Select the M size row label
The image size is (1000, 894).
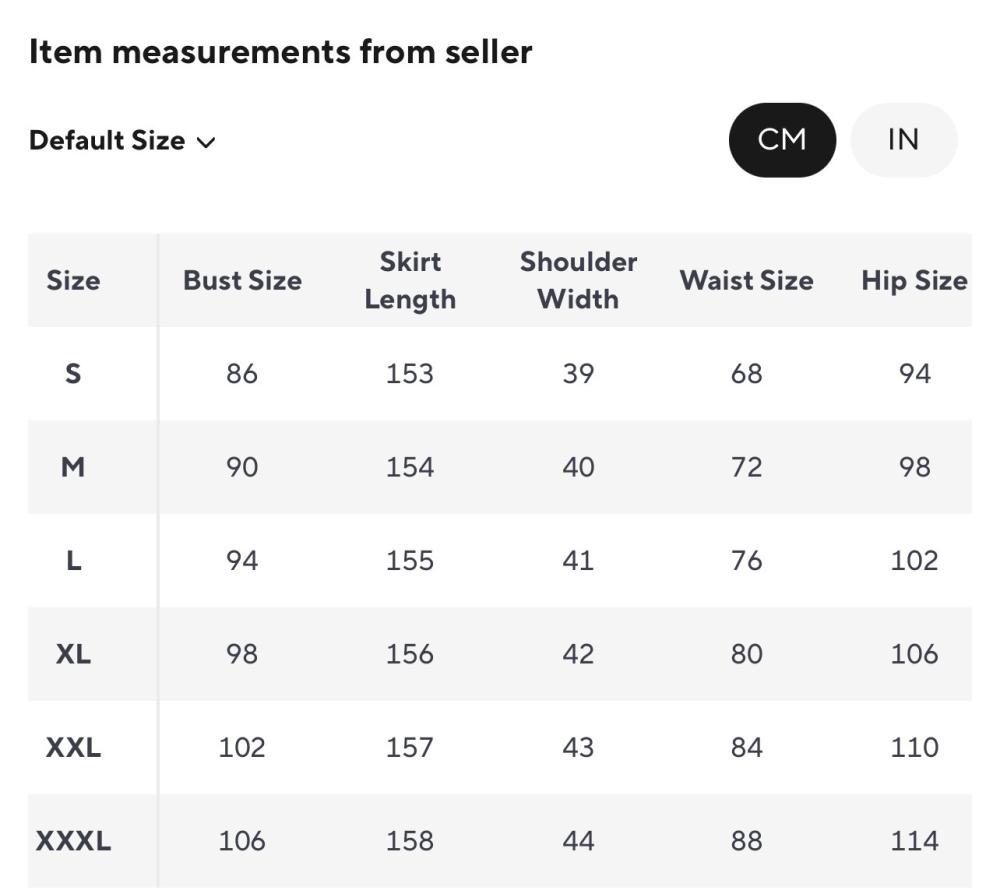(x=73, y=467)
